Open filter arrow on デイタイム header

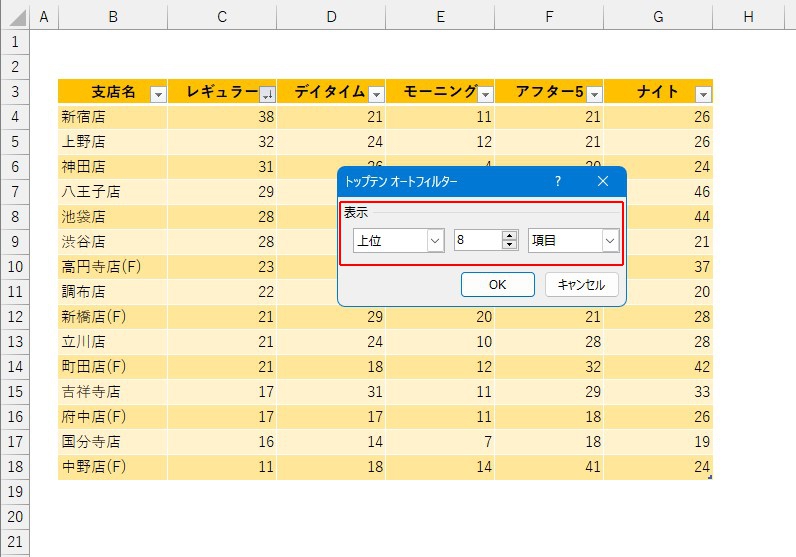(375, 94)
